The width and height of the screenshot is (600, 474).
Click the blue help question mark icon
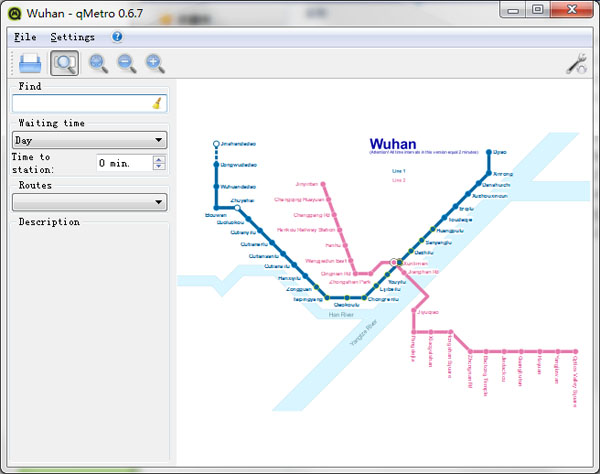click(x=117, y=37)
